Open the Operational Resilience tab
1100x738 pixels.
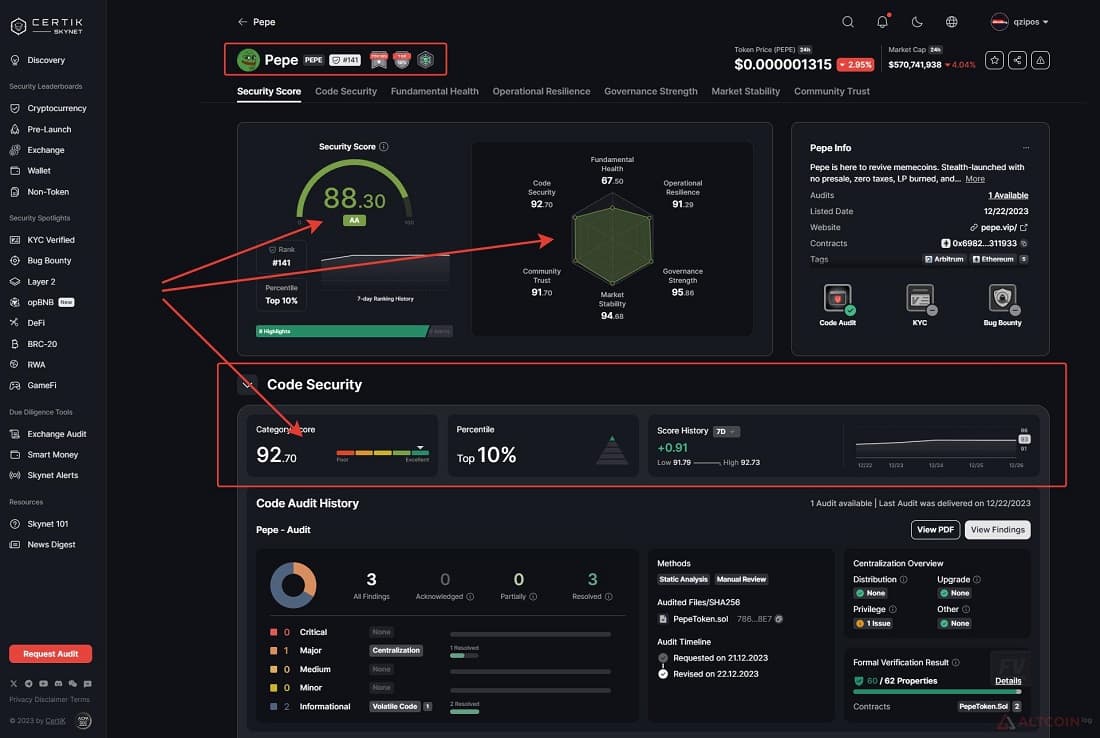tap(541, 91)
